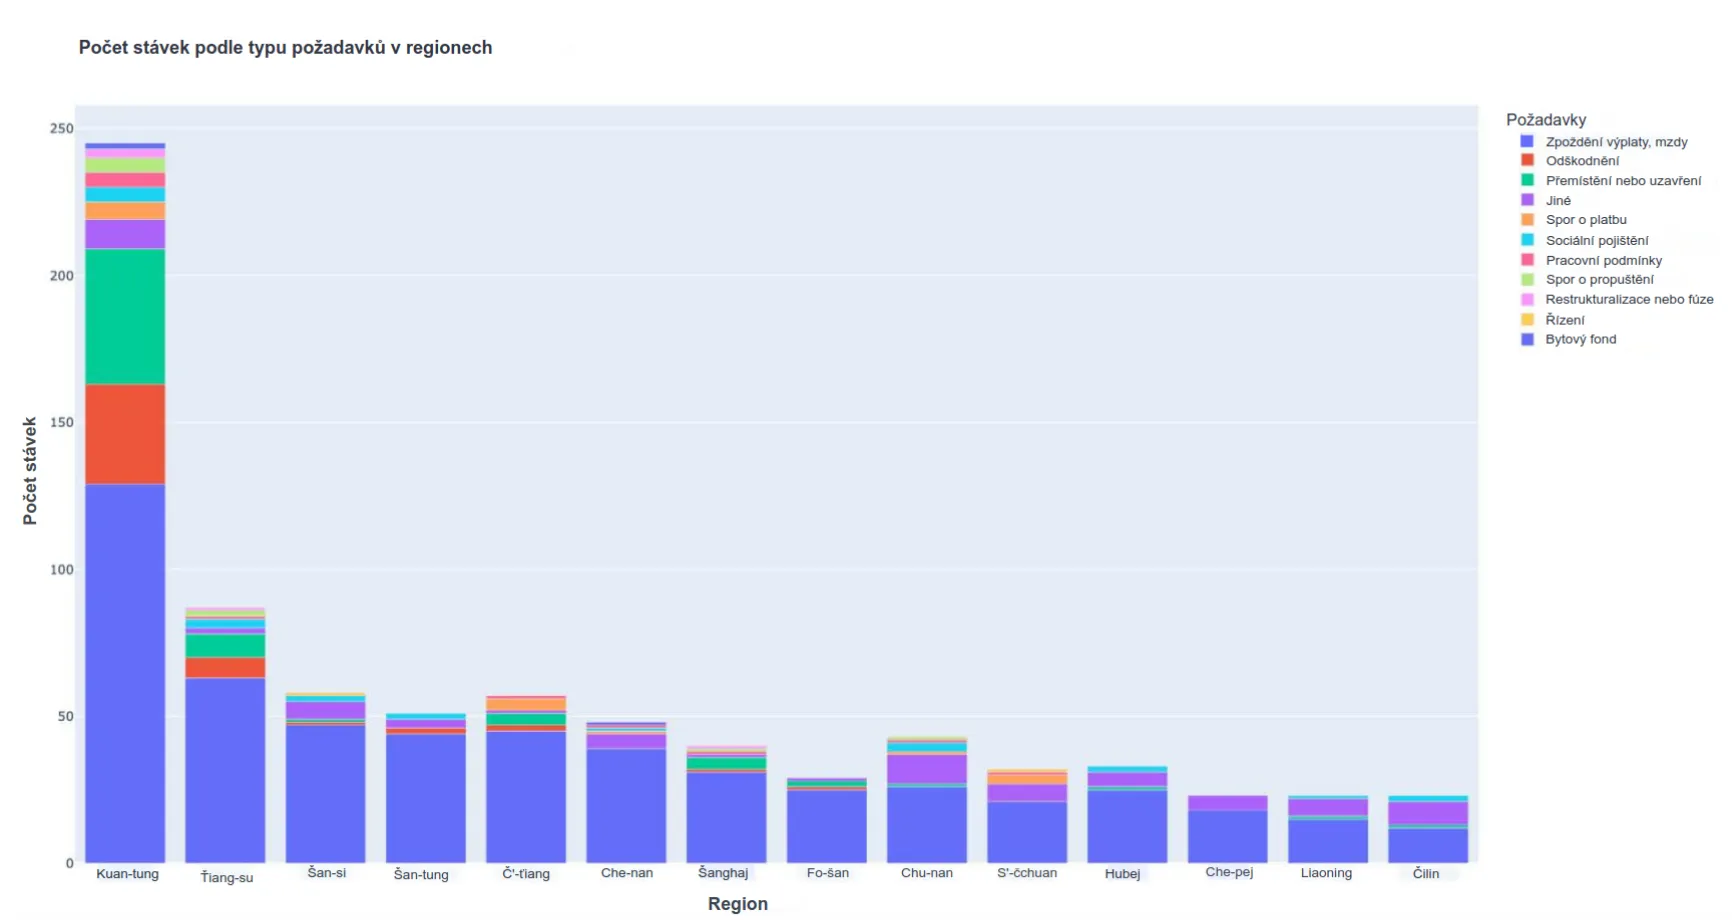Click the chart title 'Počet stávek podle typu požadavků v regionech'
1732x920 pixels.
coord(285,48)
